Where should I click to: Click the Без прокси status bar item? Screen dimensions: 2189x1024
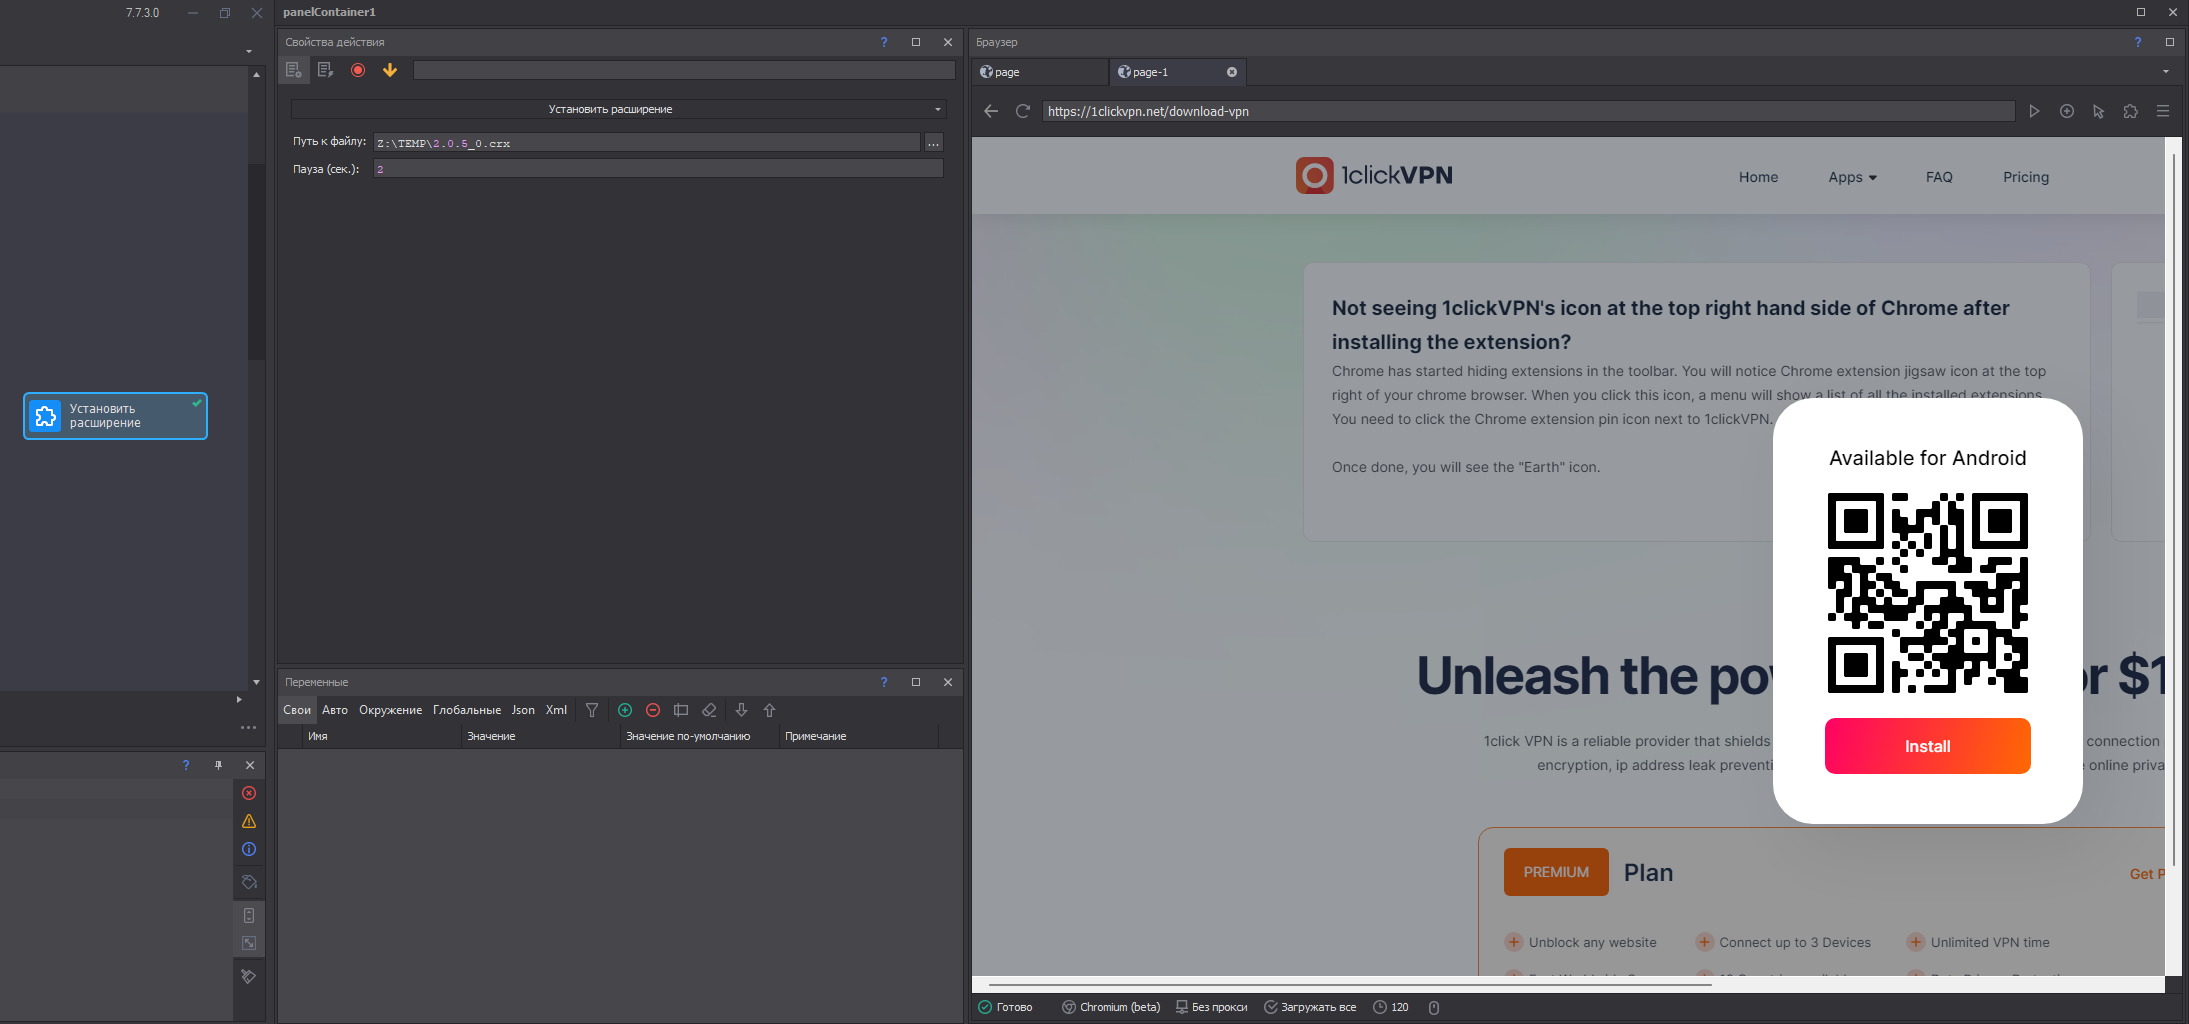[1211, 1007]
